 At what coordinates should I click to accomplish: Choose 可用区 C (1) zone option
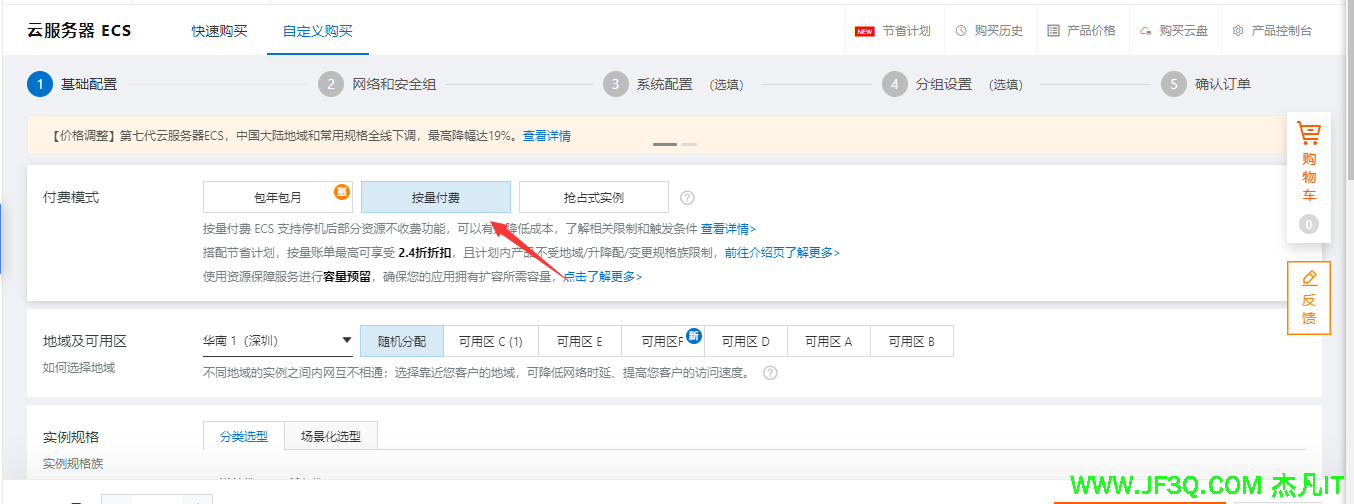490,341
